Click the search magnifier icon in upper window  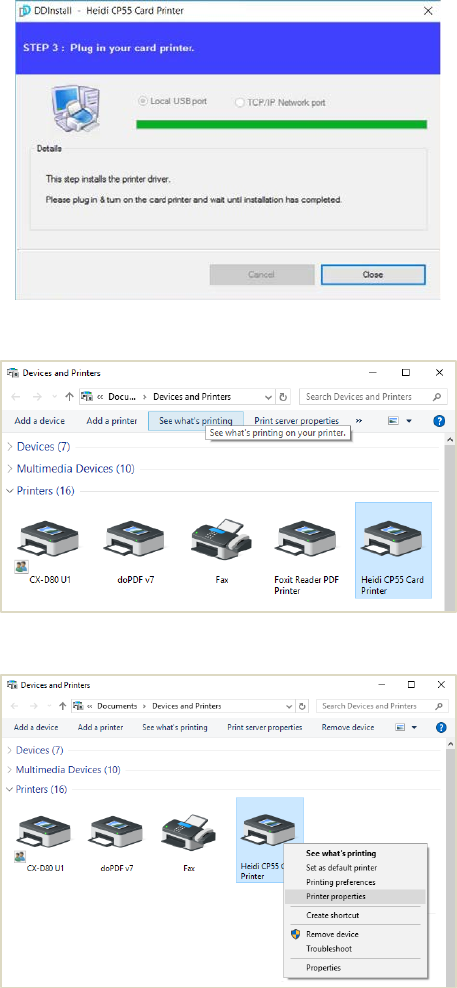point(436,397)
